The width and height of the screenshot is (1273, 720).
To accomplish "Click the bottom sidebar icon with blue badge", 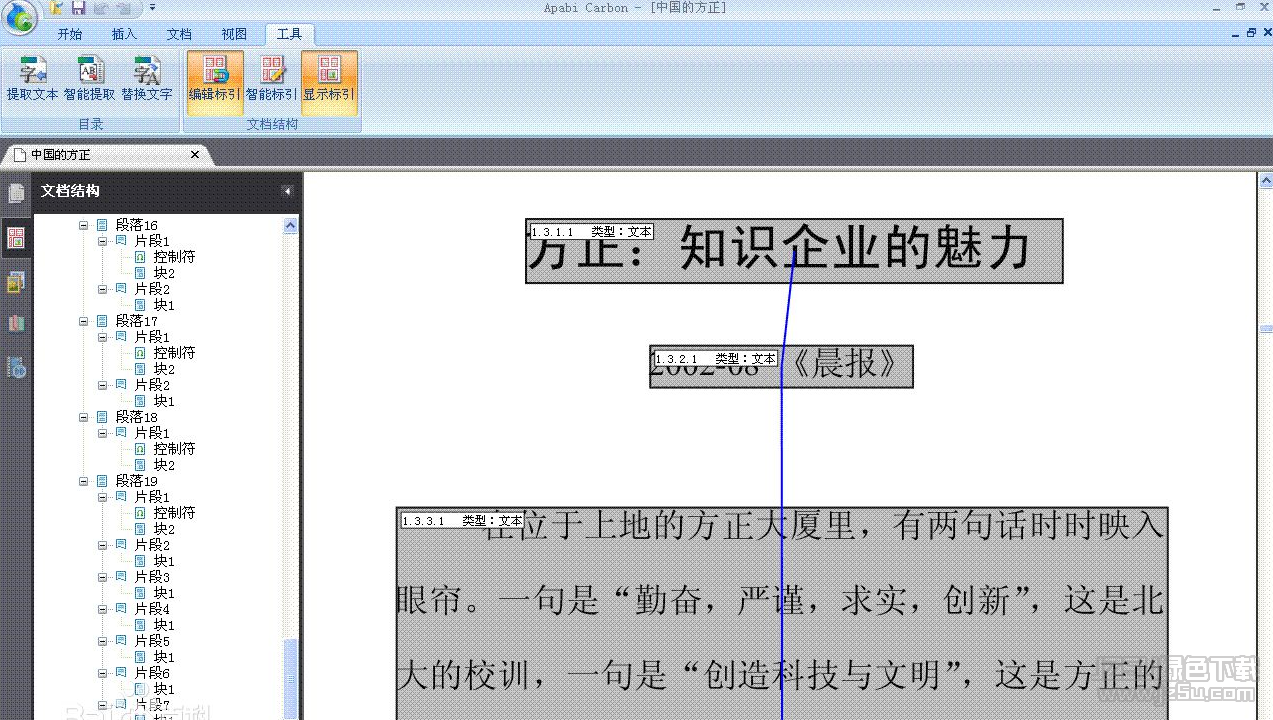I will pyautogui.click(x=16, y=367).
